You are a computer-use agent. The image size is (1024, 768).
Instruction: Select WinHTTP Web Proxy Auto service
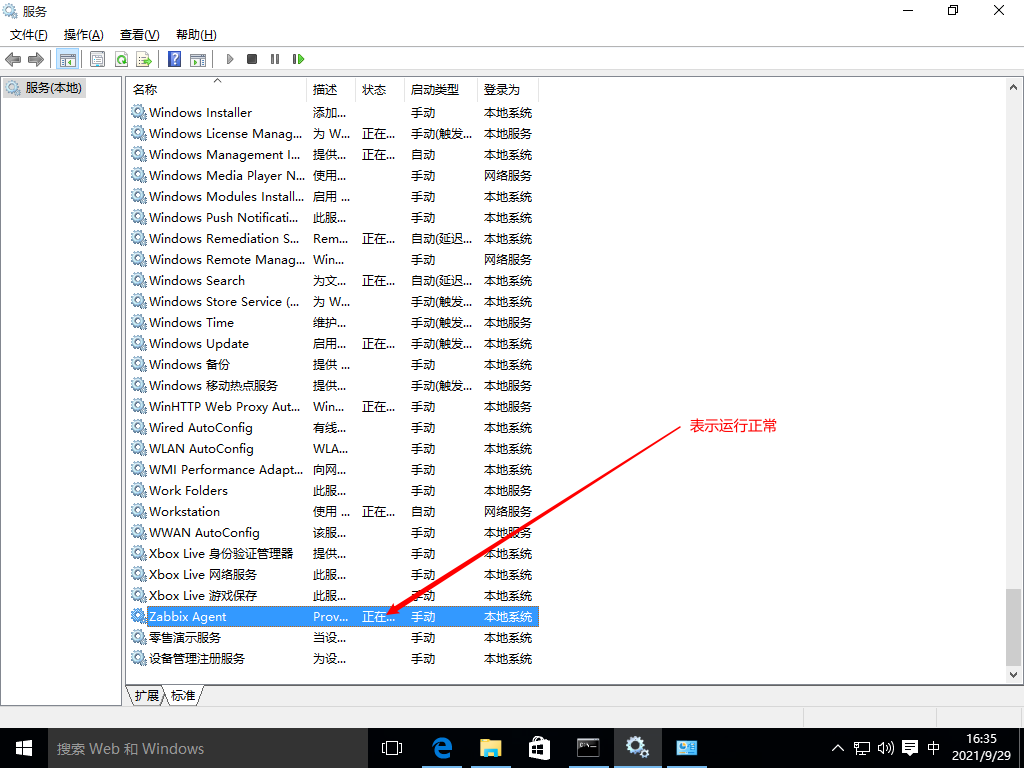[334, 406]
